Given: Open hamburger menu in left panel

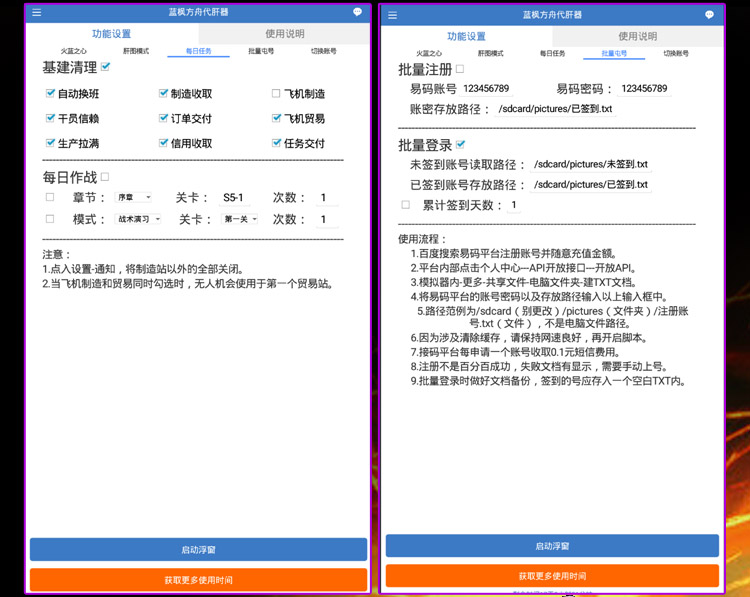Looking at the screenshot, I should pos(36,12).
